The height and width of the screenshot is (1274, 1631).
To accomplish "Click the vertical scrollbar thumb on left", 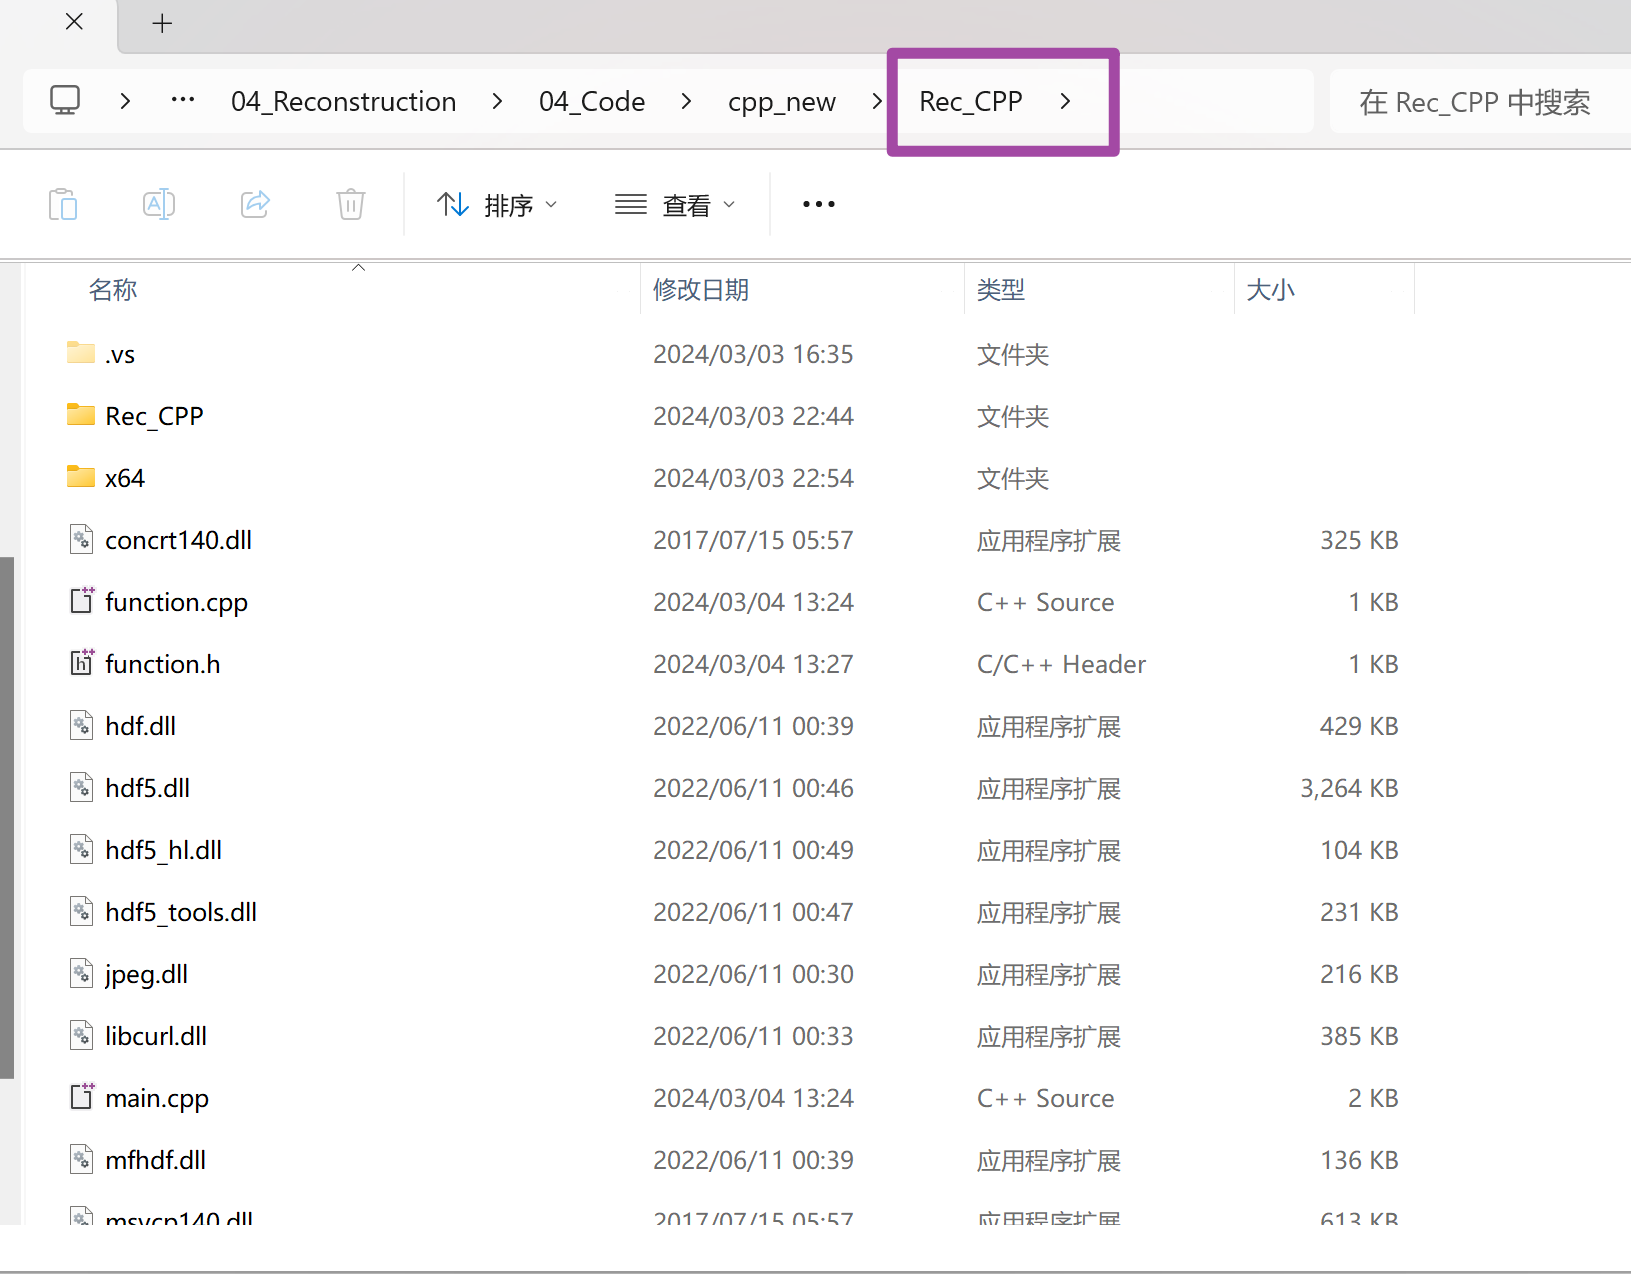I will tap(7, 818).
